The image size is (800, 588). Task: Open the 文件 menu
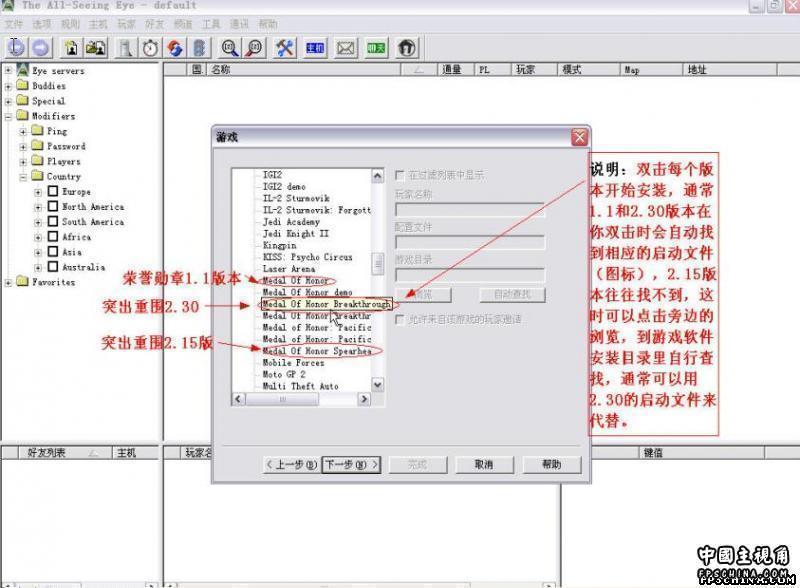point(14,24)
